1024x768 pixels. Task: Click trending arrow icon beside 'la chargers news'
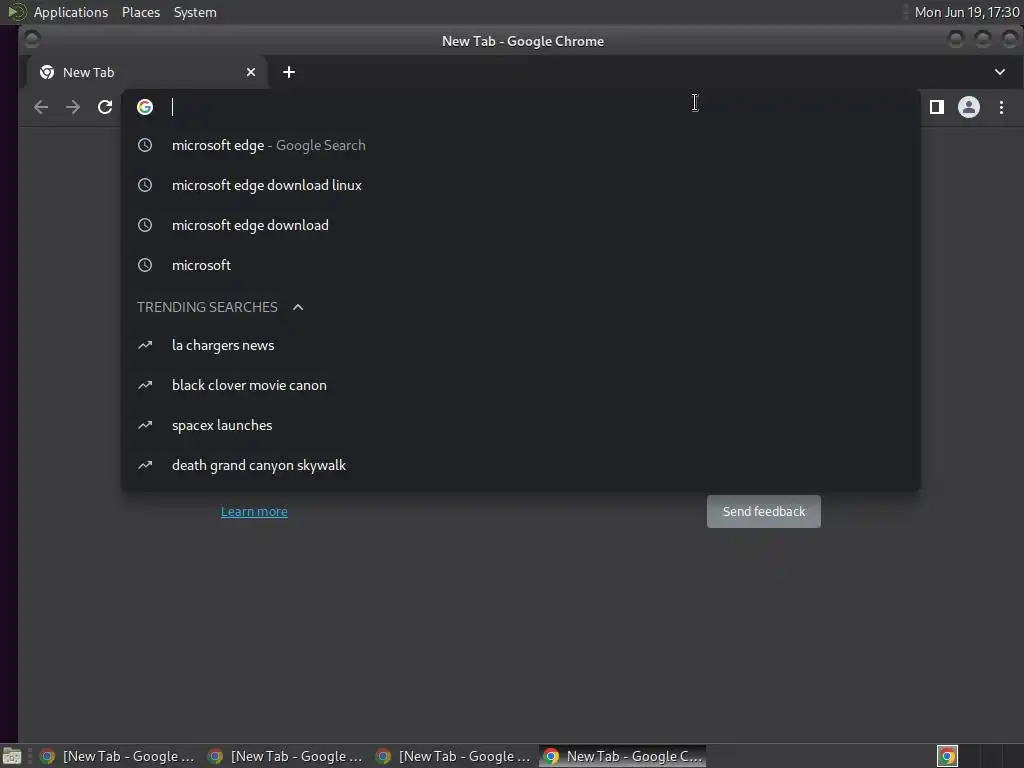click(x=145, y=345)
